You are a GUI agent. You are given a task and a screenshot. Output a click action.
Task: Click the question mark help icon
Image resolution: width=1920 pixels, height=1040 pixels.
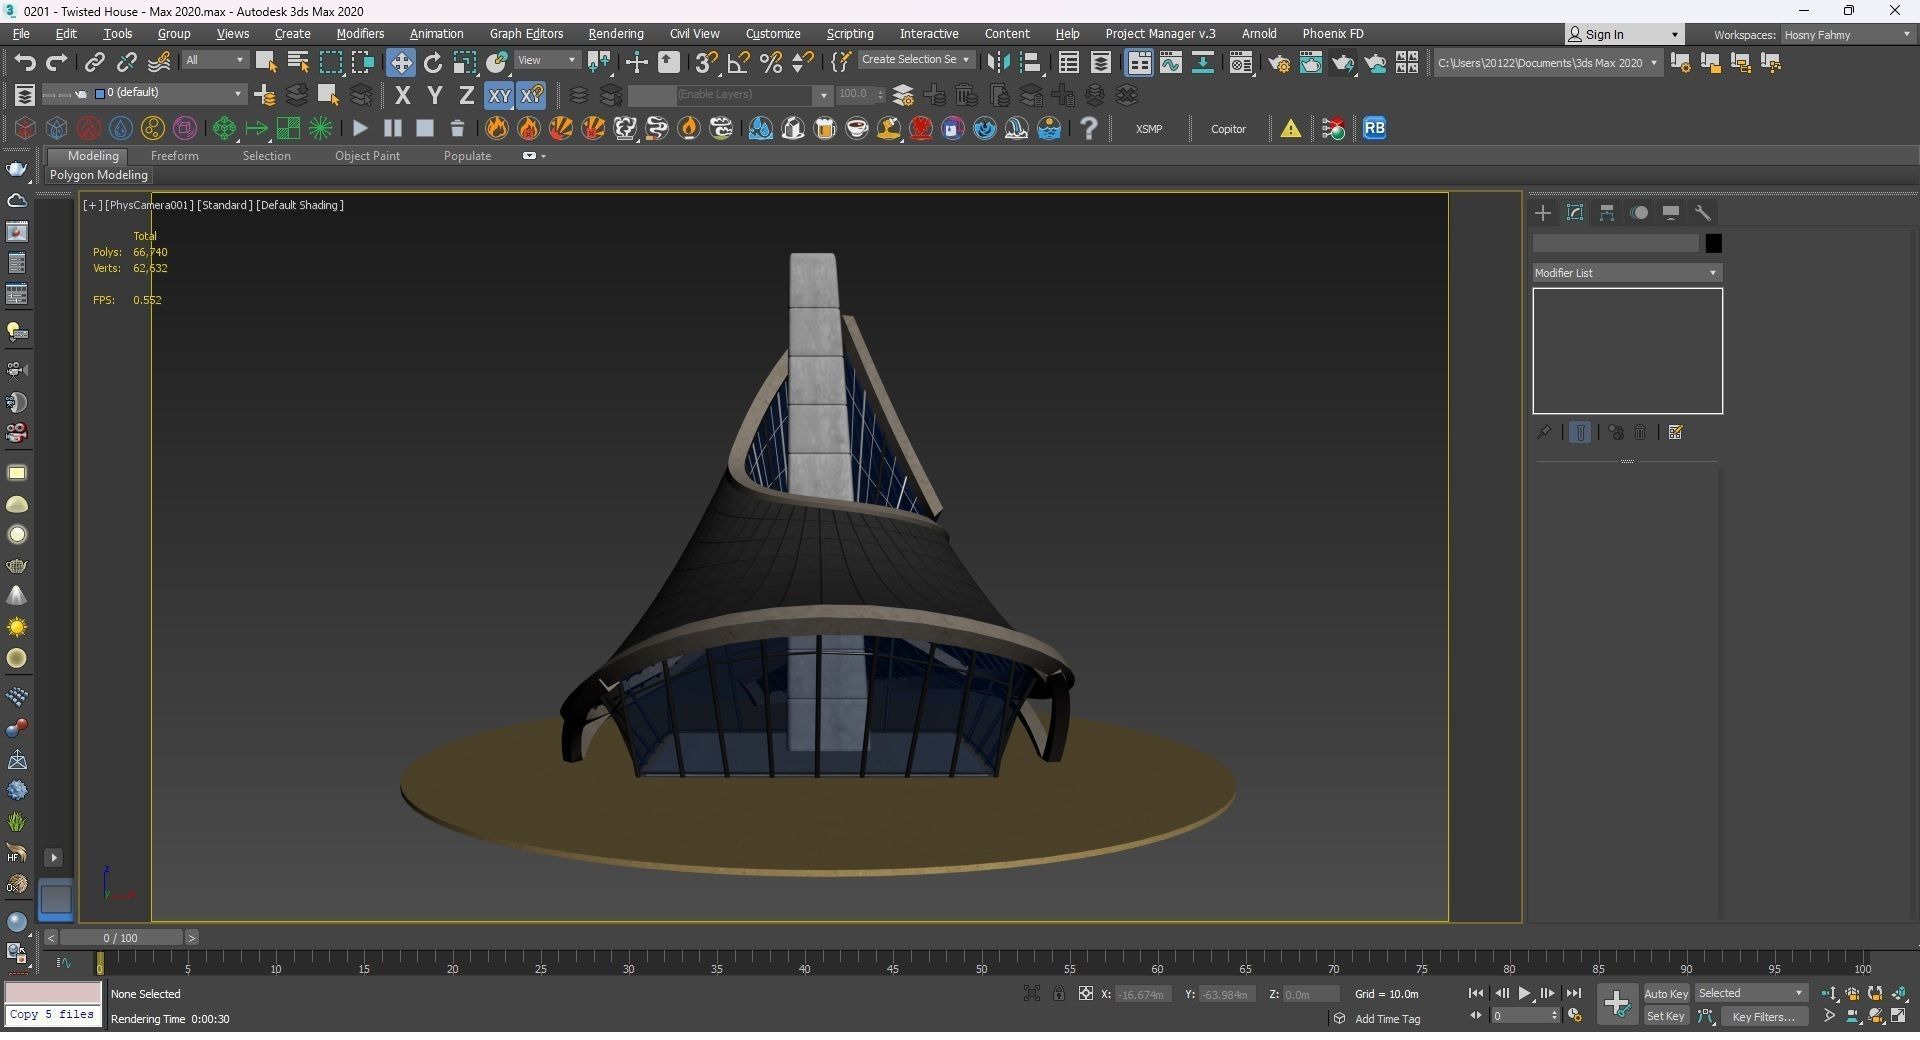[x=1089, y=128]
